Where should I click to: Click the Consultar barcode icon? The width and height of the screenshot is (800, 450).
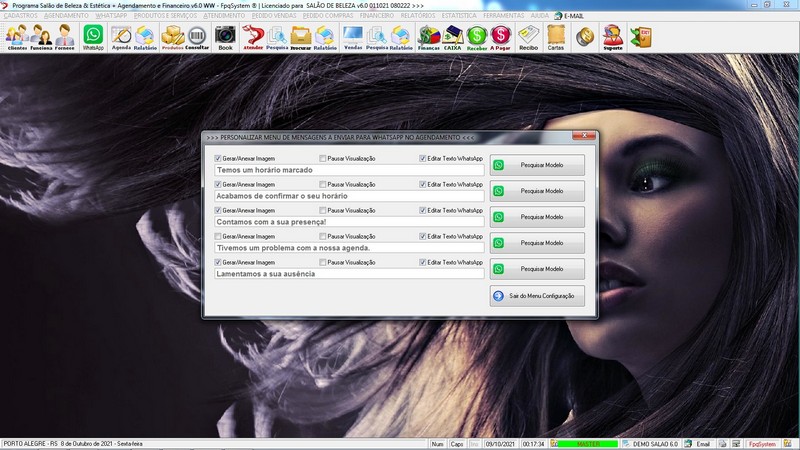pos(197,37)
